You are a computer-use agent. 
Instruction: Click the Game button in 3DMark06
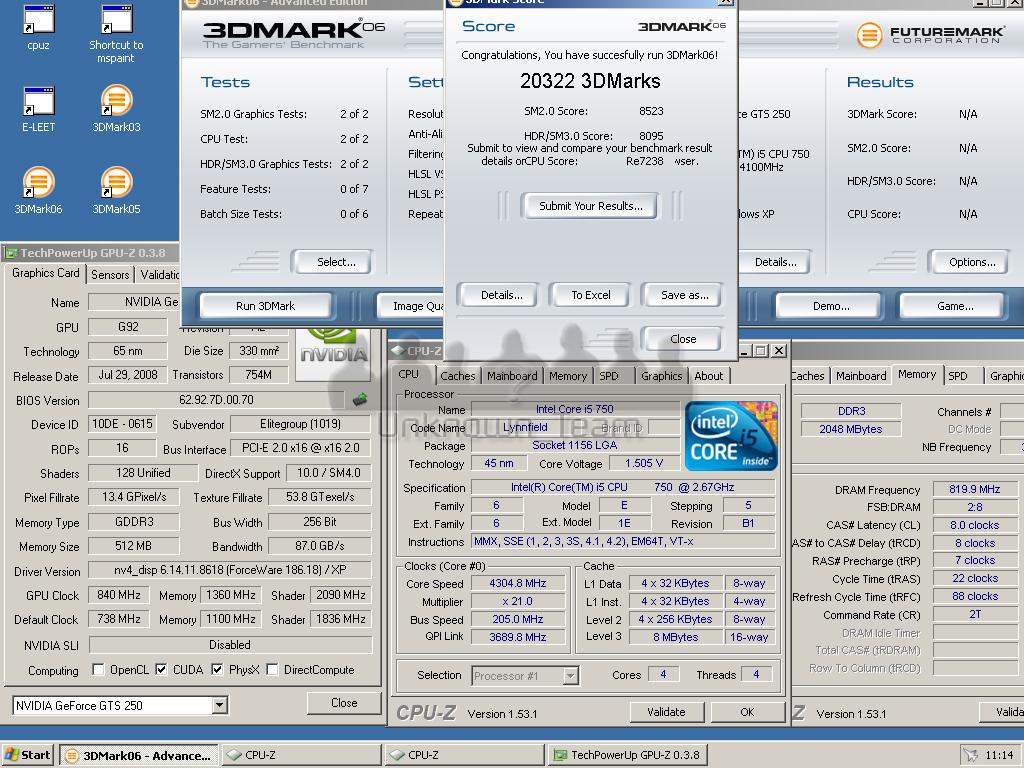point(955,306)
